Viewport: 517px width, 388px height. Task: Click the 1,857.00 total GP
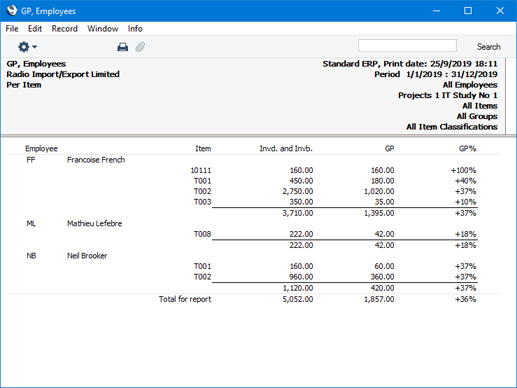click(x=379, y=299)
